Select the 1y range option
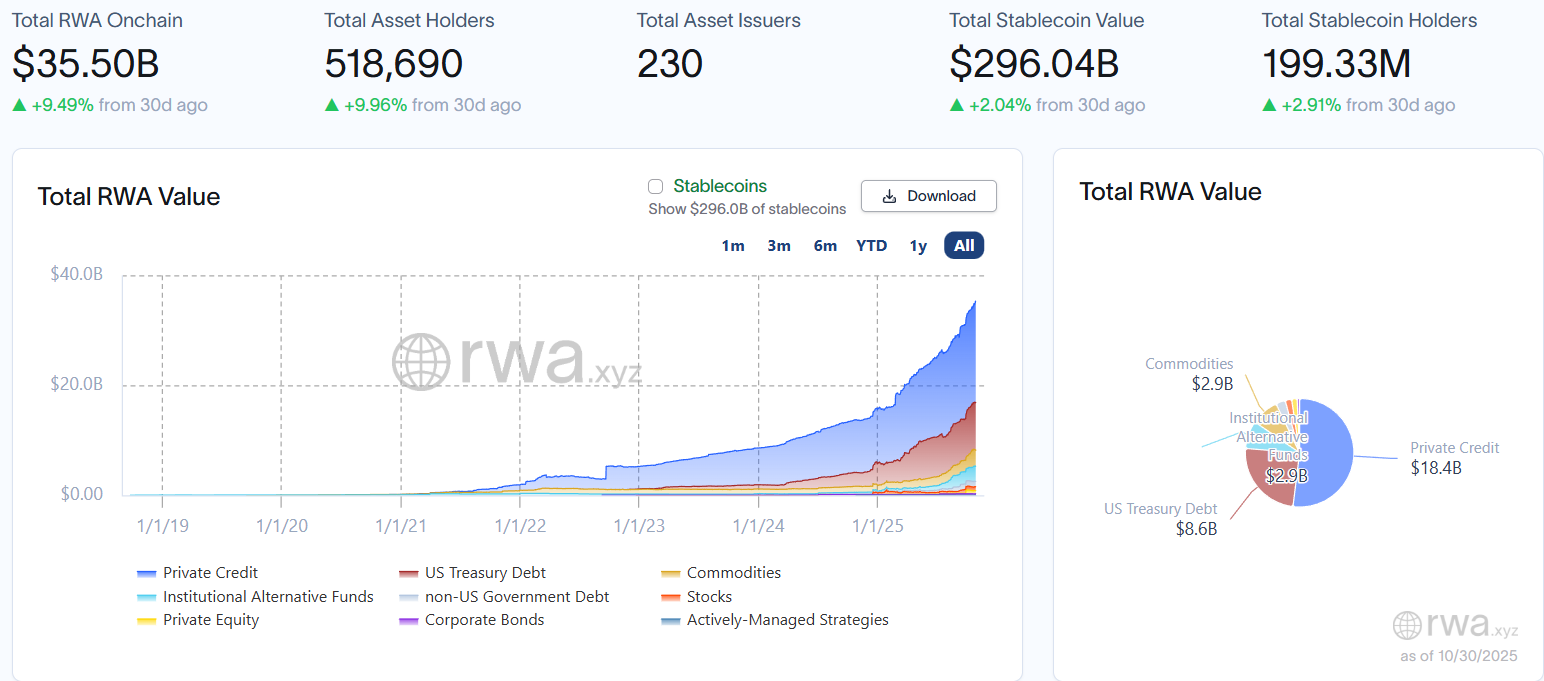The width and height of the screenshot is (1544, 681). 918,245
